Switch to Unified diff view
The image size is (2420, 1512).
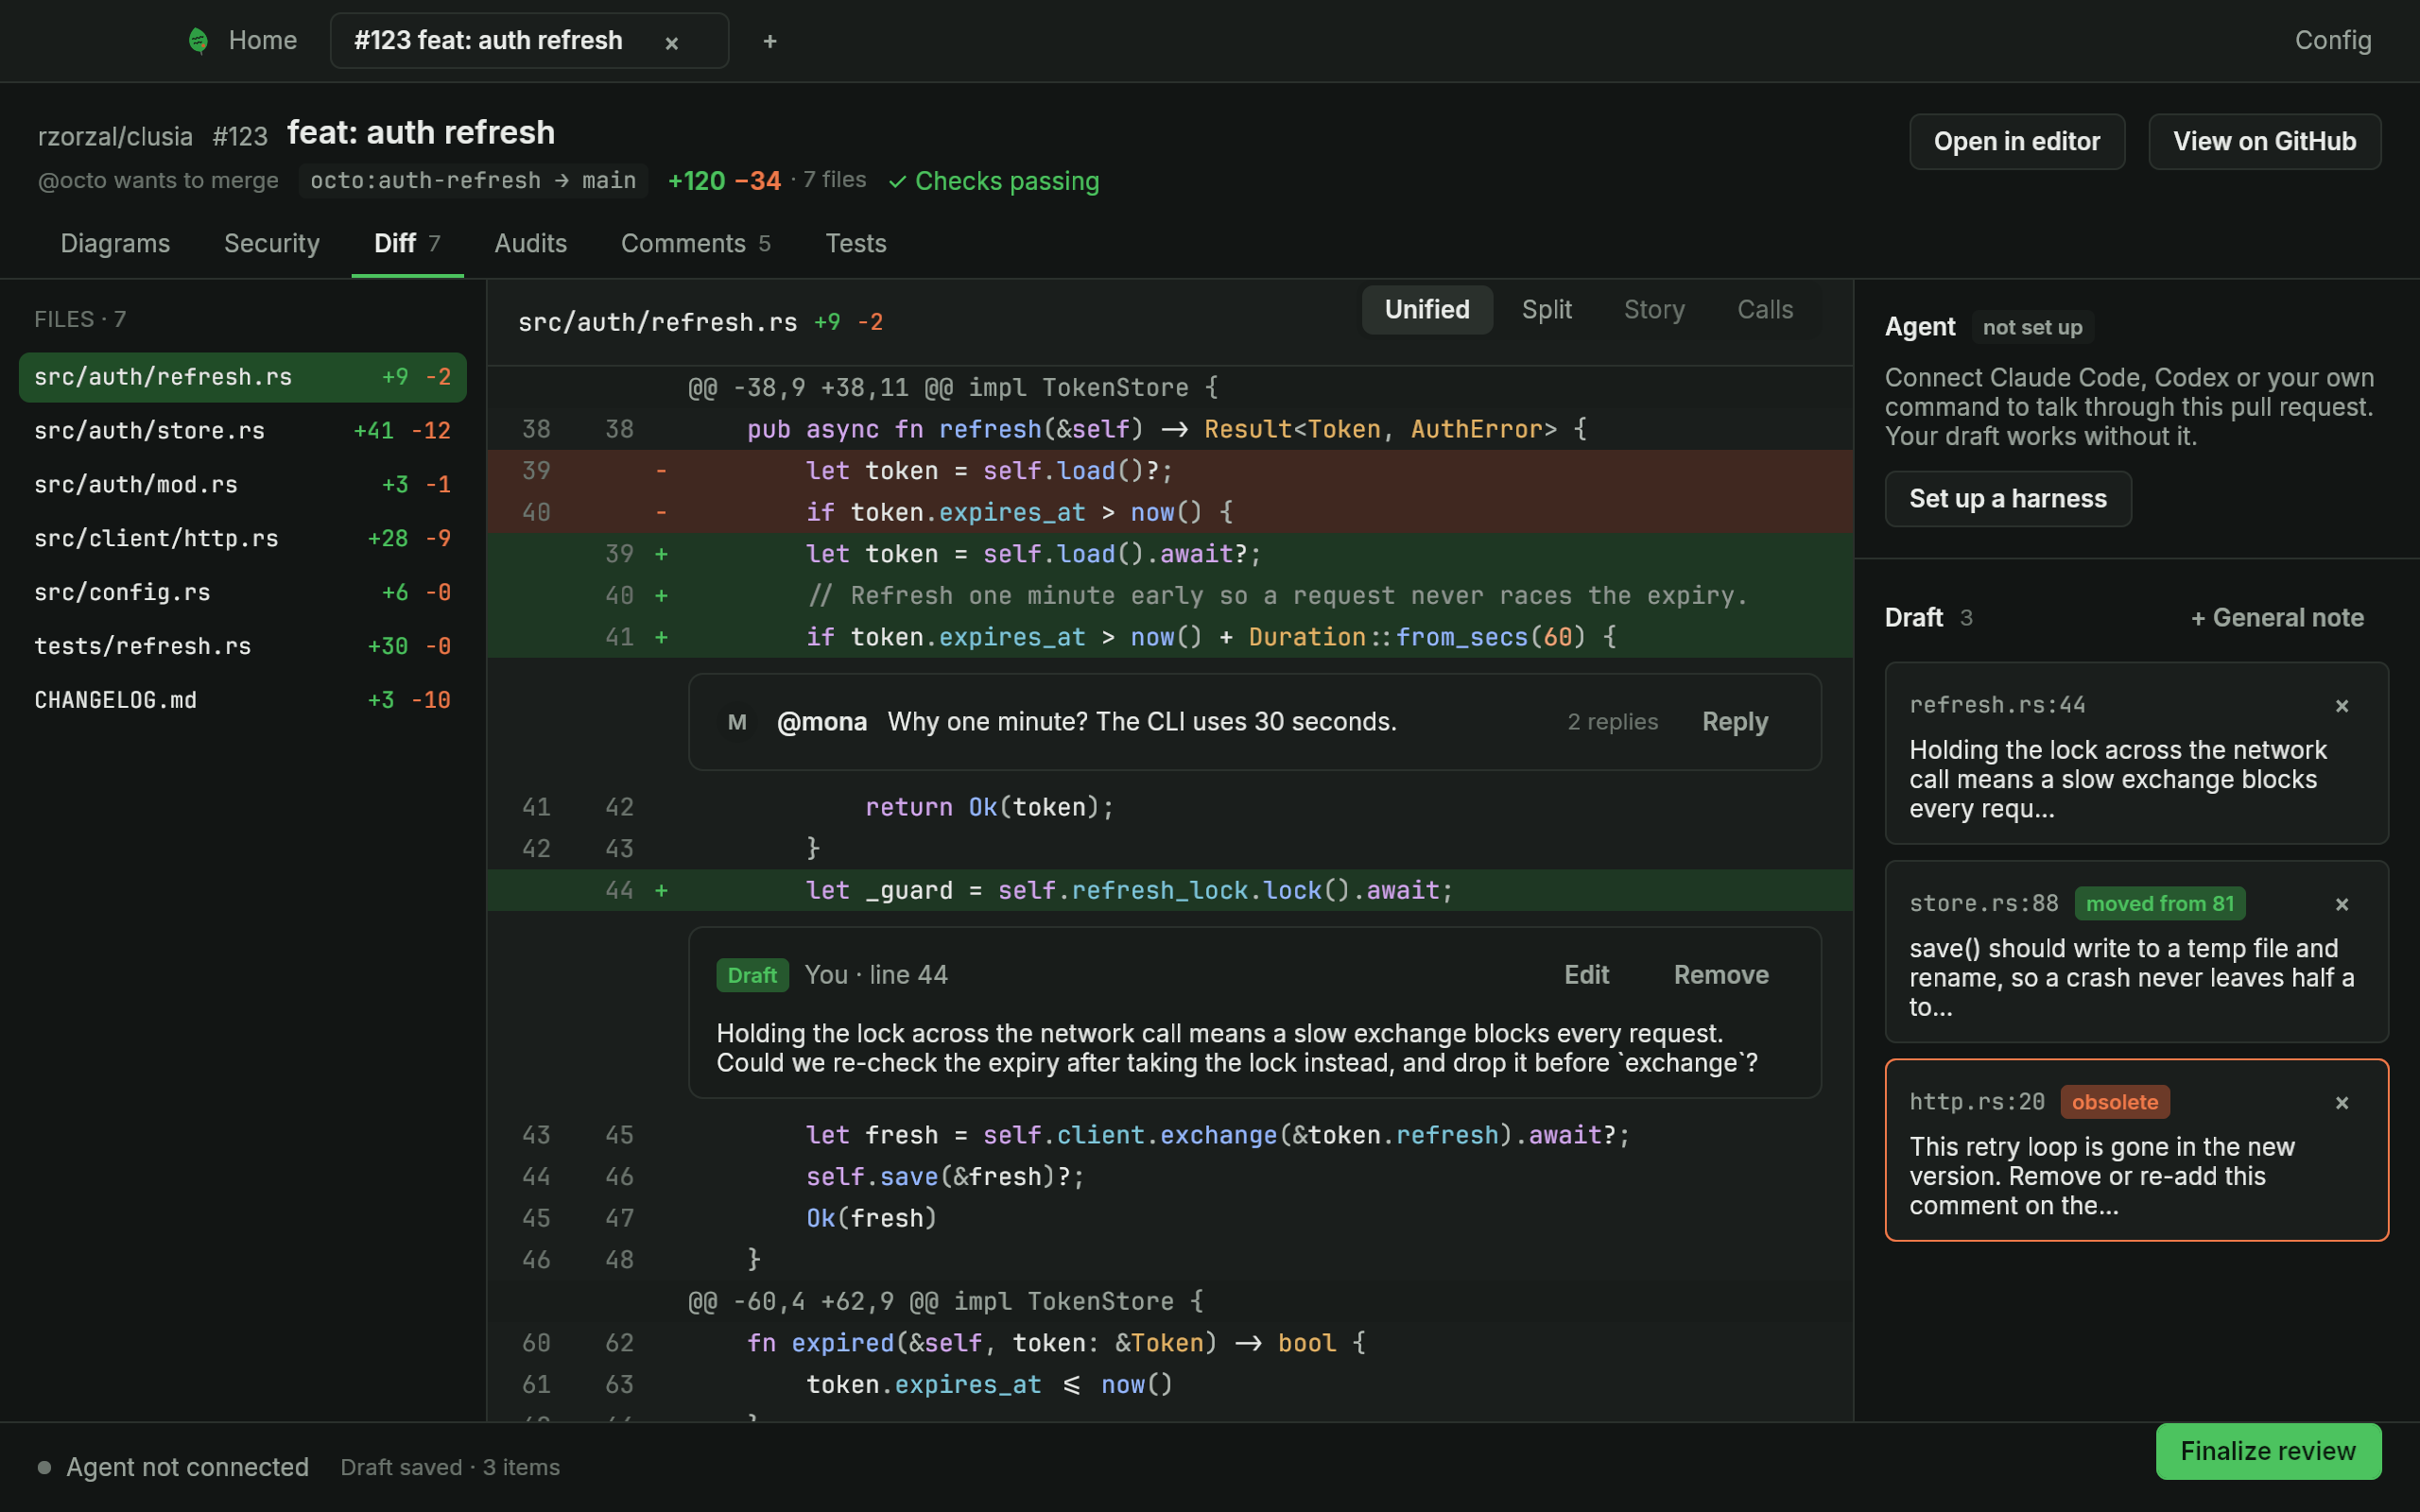[1427, 310]
